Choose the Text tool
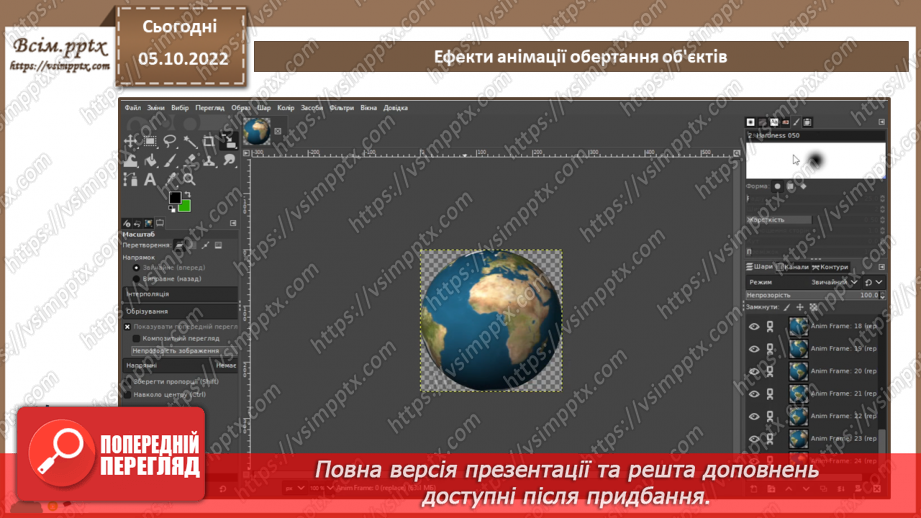 click(x=150, y=180)
